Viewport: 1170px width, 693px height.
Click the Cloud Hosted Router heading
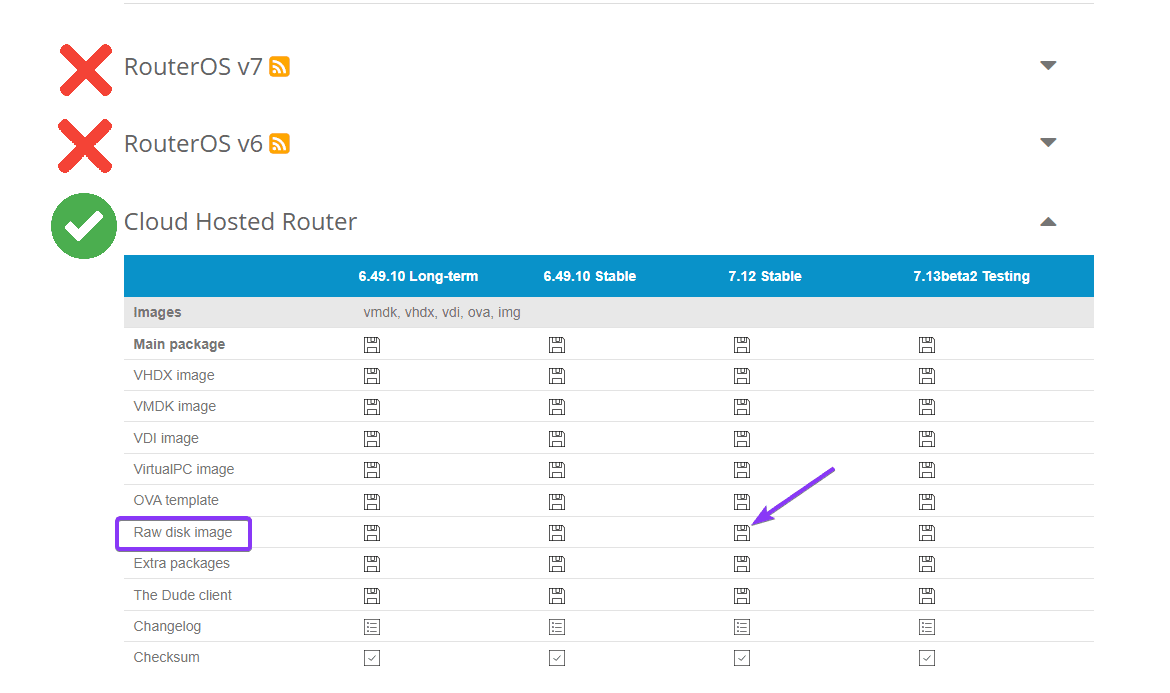point(240,222)
